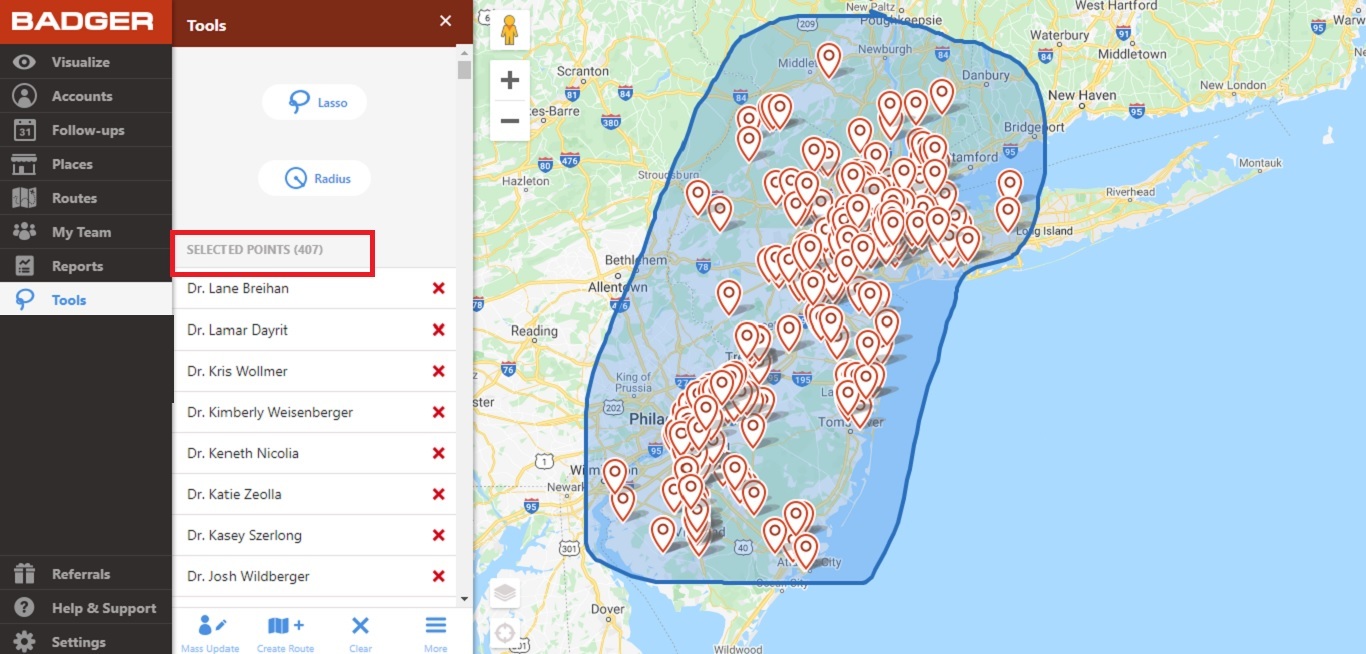
Task: Clear the selected points
Action: pyautogui.click(x=360, y=633)
